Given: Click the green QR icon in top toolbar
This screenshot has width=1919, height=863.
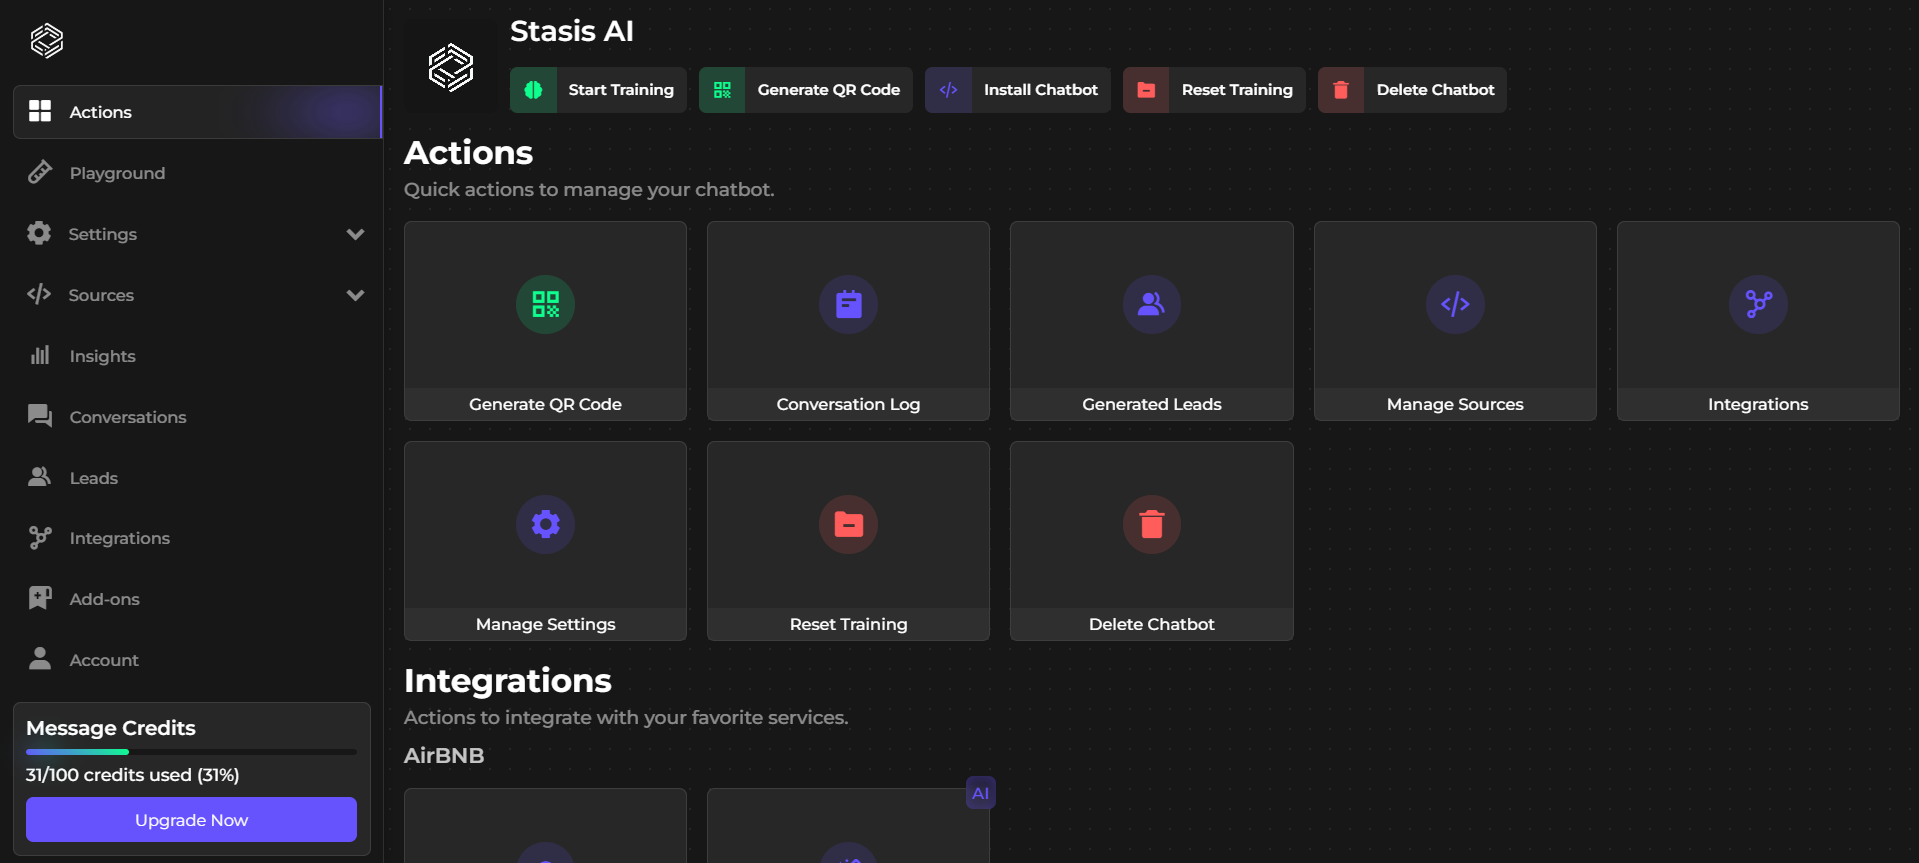Looking at the screenshot, I should [722, 90].
